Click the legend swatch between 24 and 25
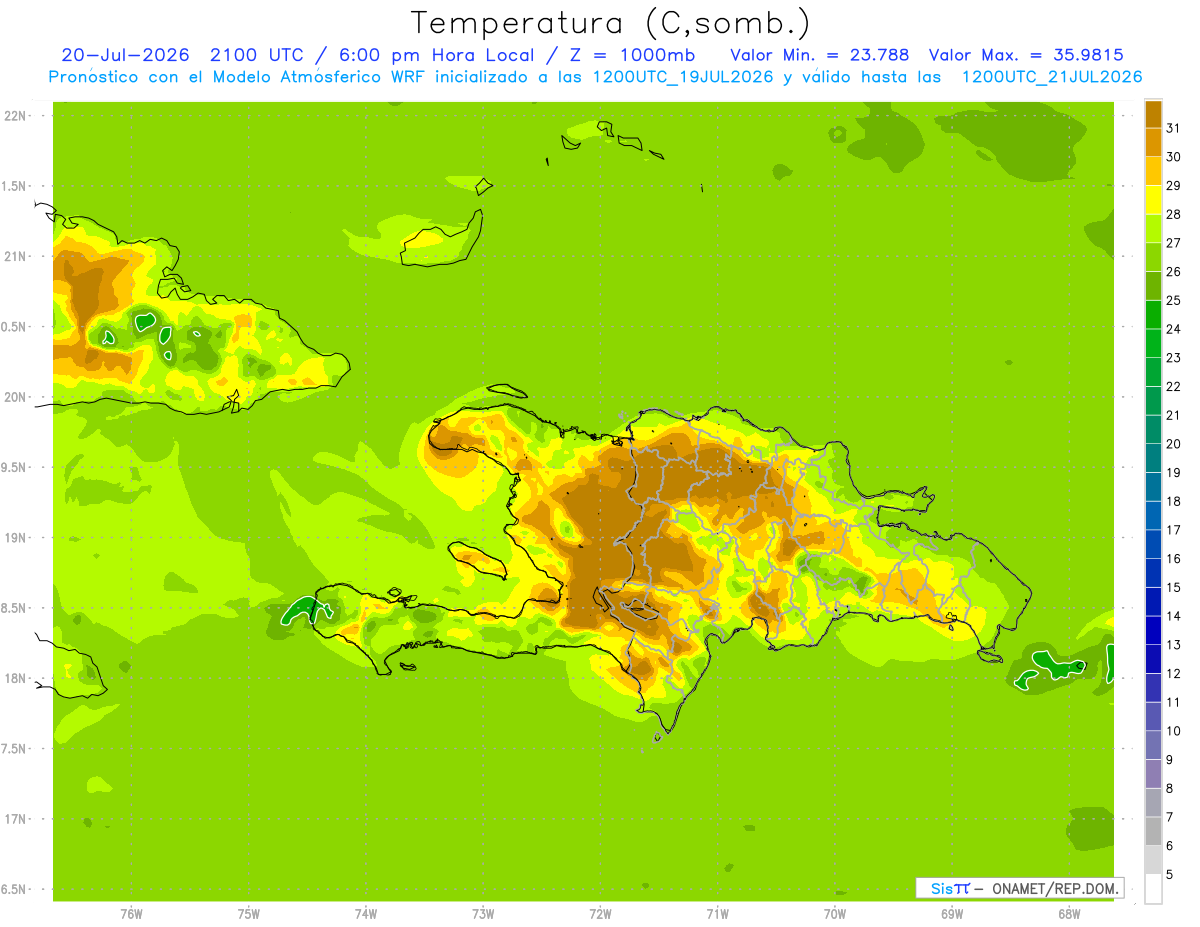Image resolution: width=1200 pixels, height=927 pixels. (x=1153, y=314)
